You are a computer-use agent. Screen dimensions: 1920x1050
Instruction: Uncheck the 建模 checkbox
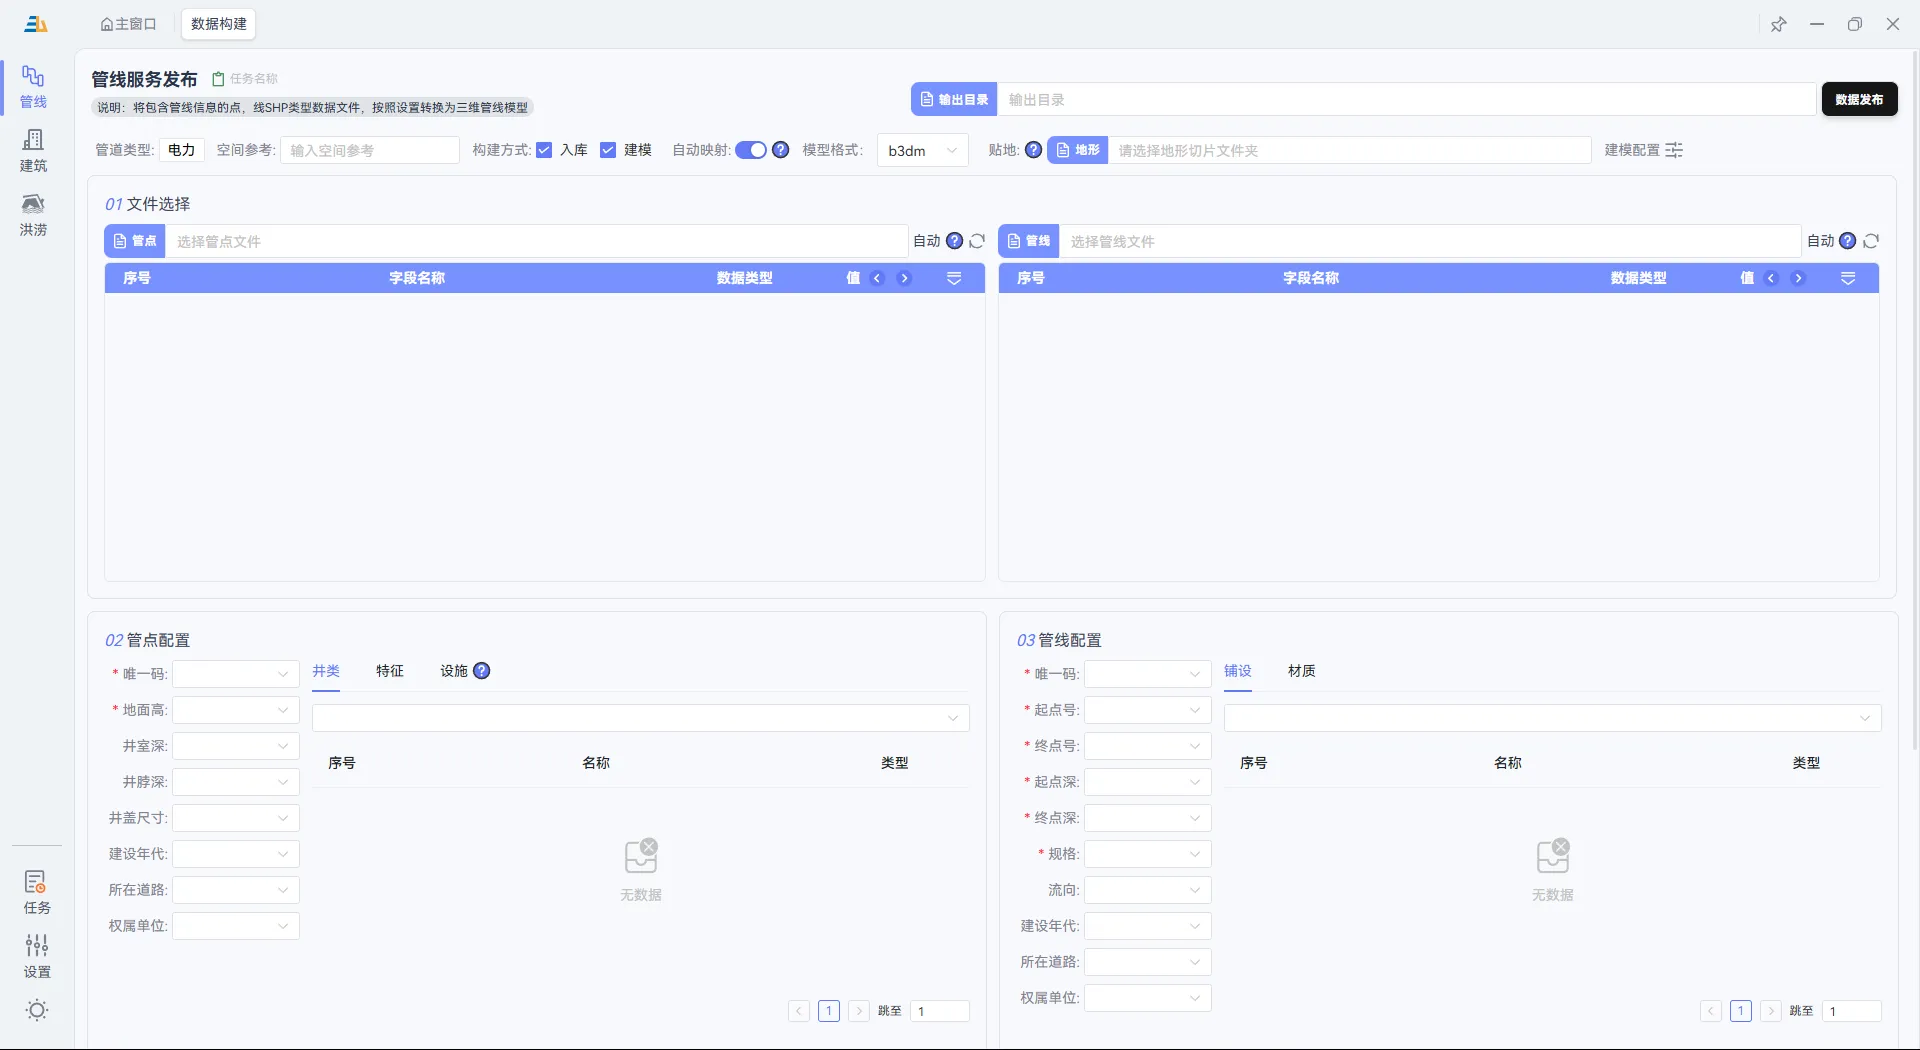(x=608, y=150)
